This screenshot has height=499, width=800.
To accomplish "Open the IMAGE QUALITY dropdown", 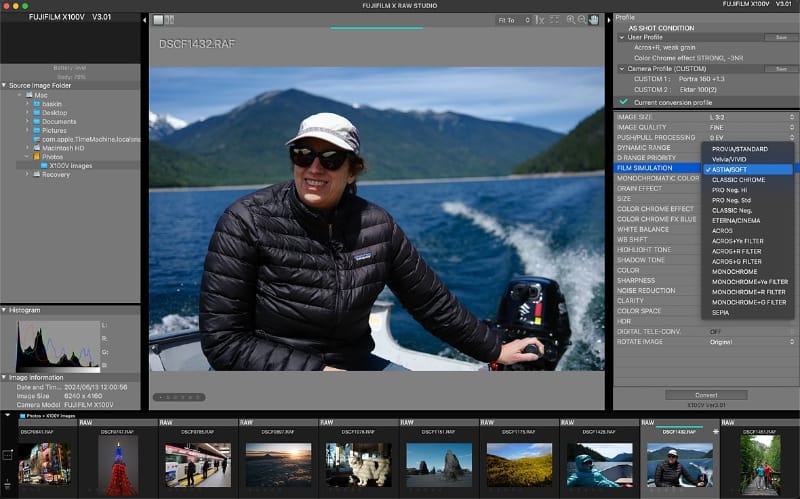I will click(751, 127).
